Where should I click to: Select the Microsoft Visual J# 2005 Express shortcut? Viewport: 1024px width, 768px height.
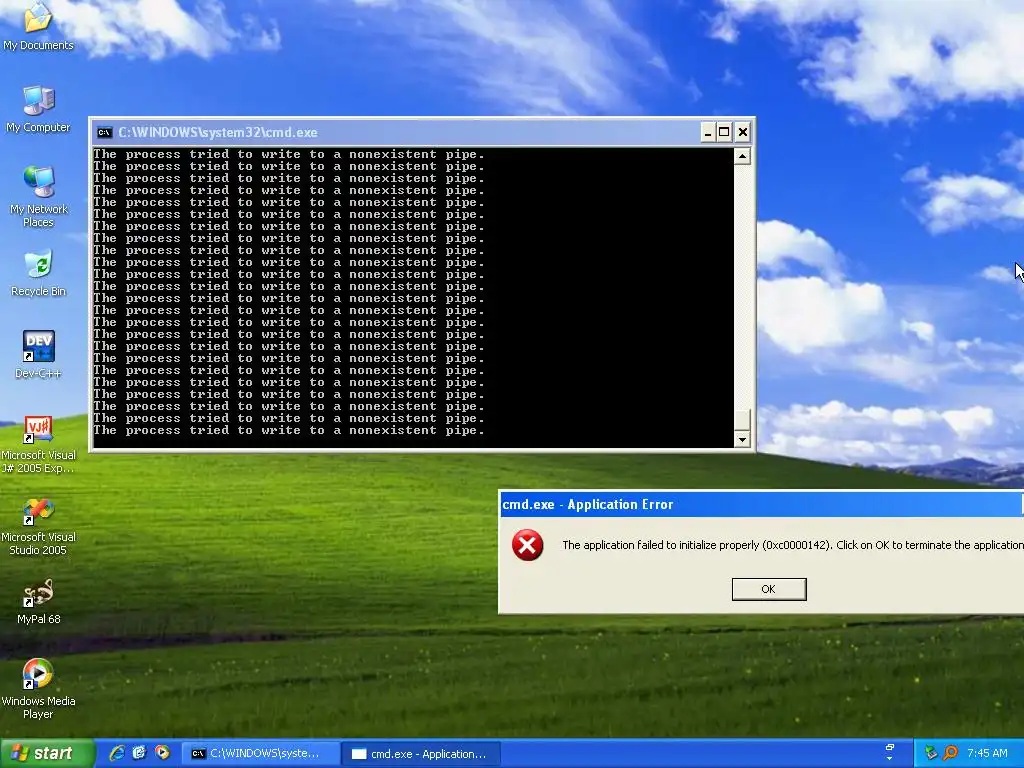click(x=38, y=444)
